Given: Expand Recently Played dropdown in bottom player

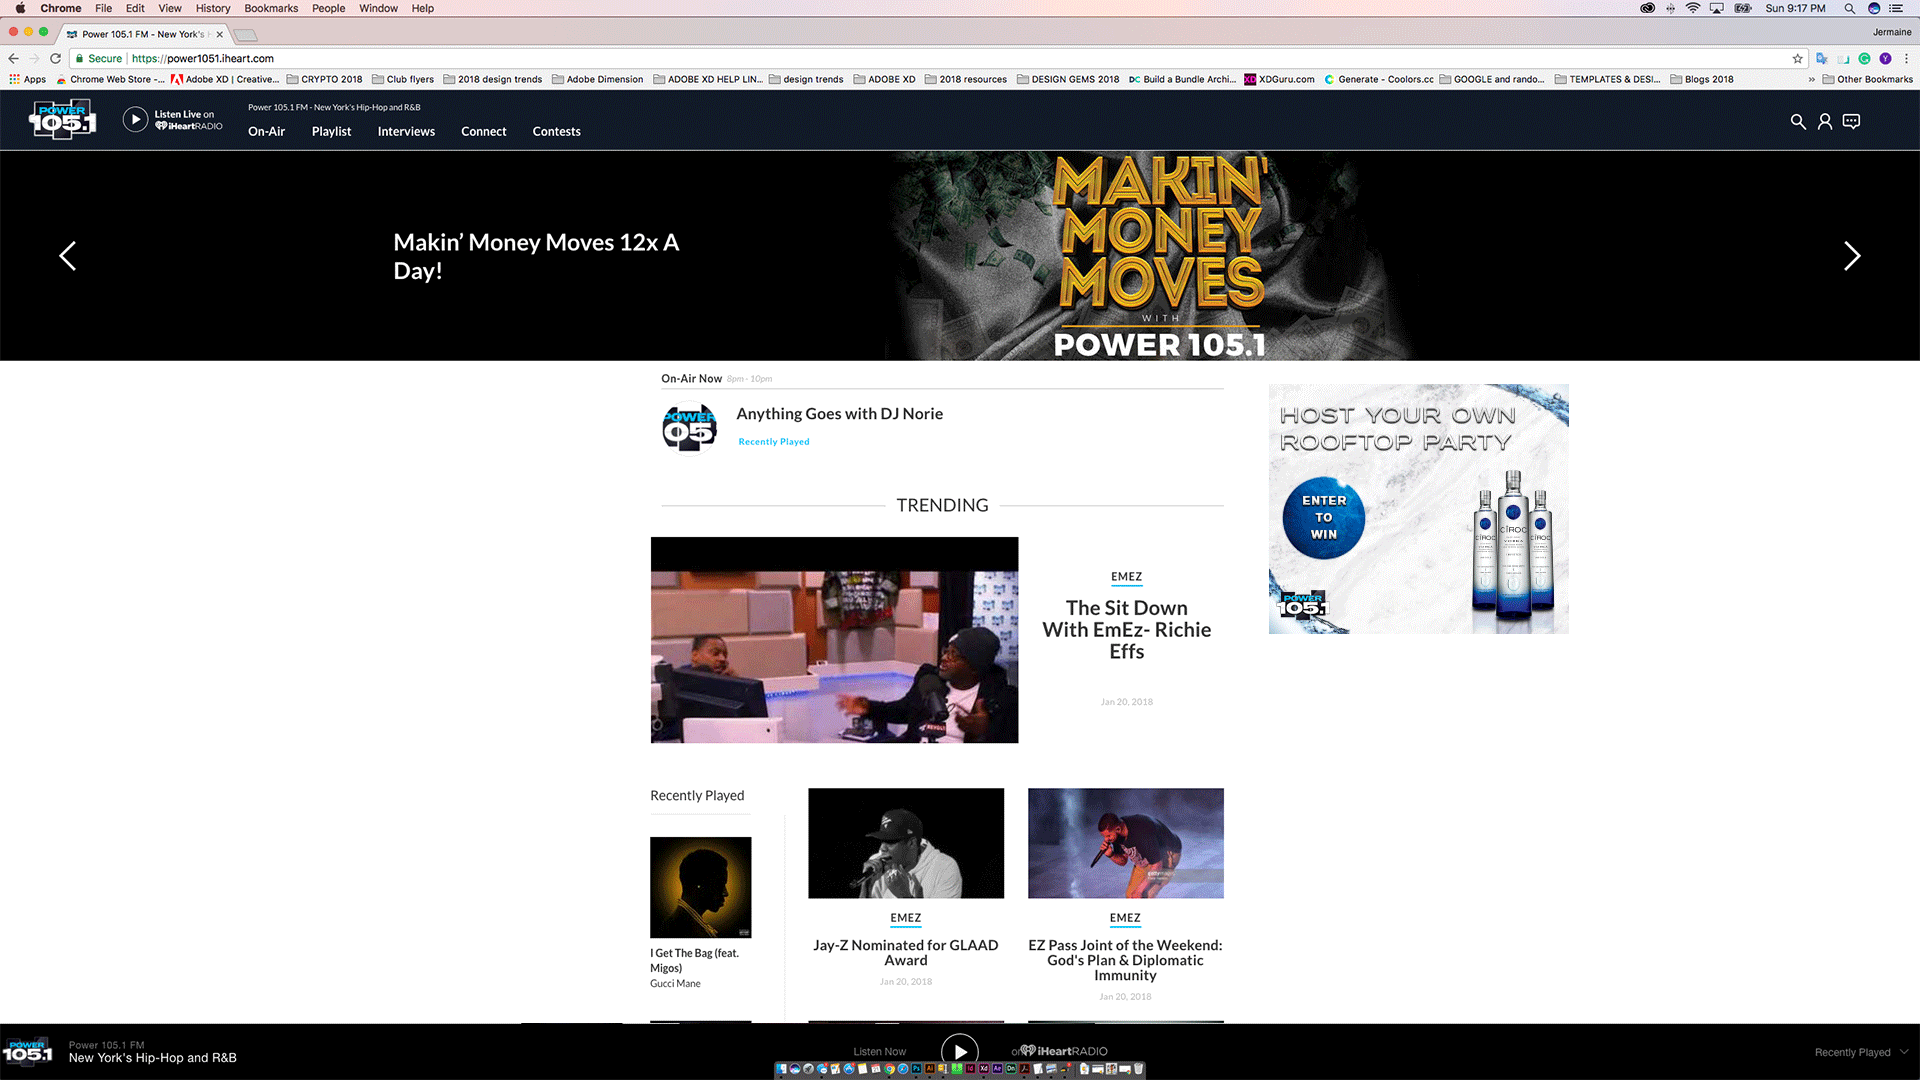Looking at the screenshot, I should [x=1862, y=1052].
